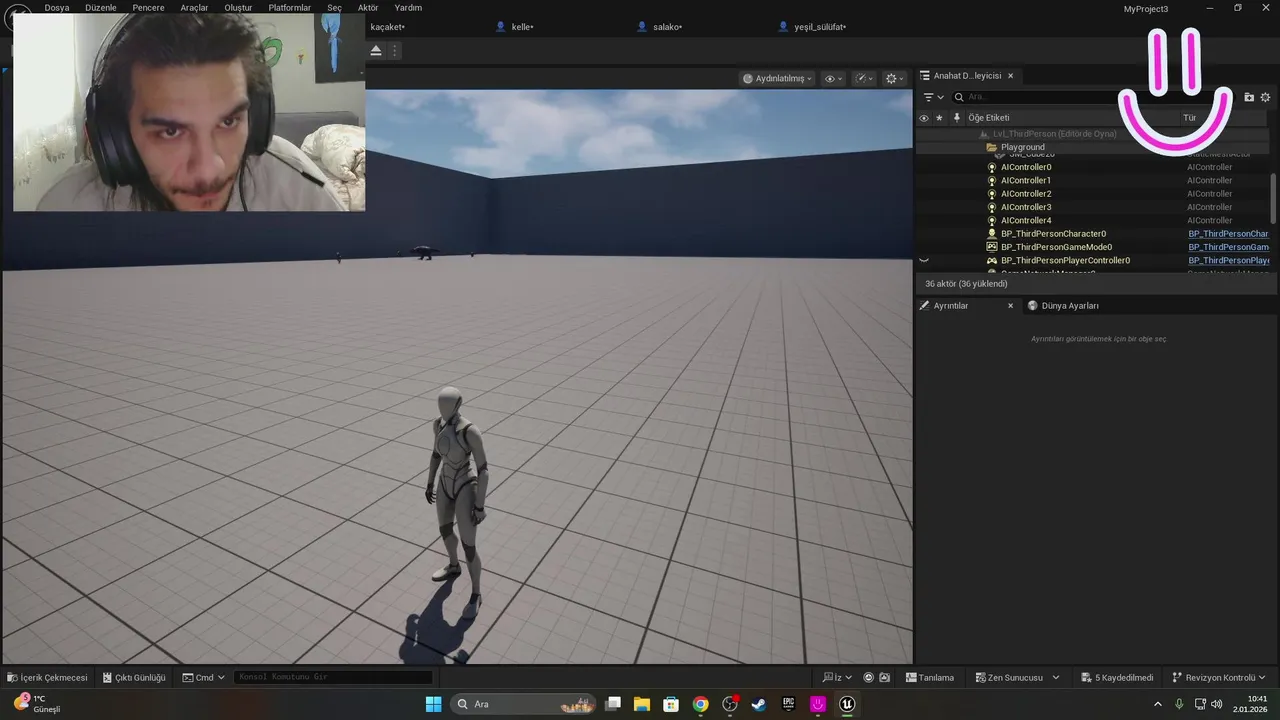The height and width of the screenshot is (720, 1280).
Task: Sort by Tür column header
Action: click(1190, 118)
